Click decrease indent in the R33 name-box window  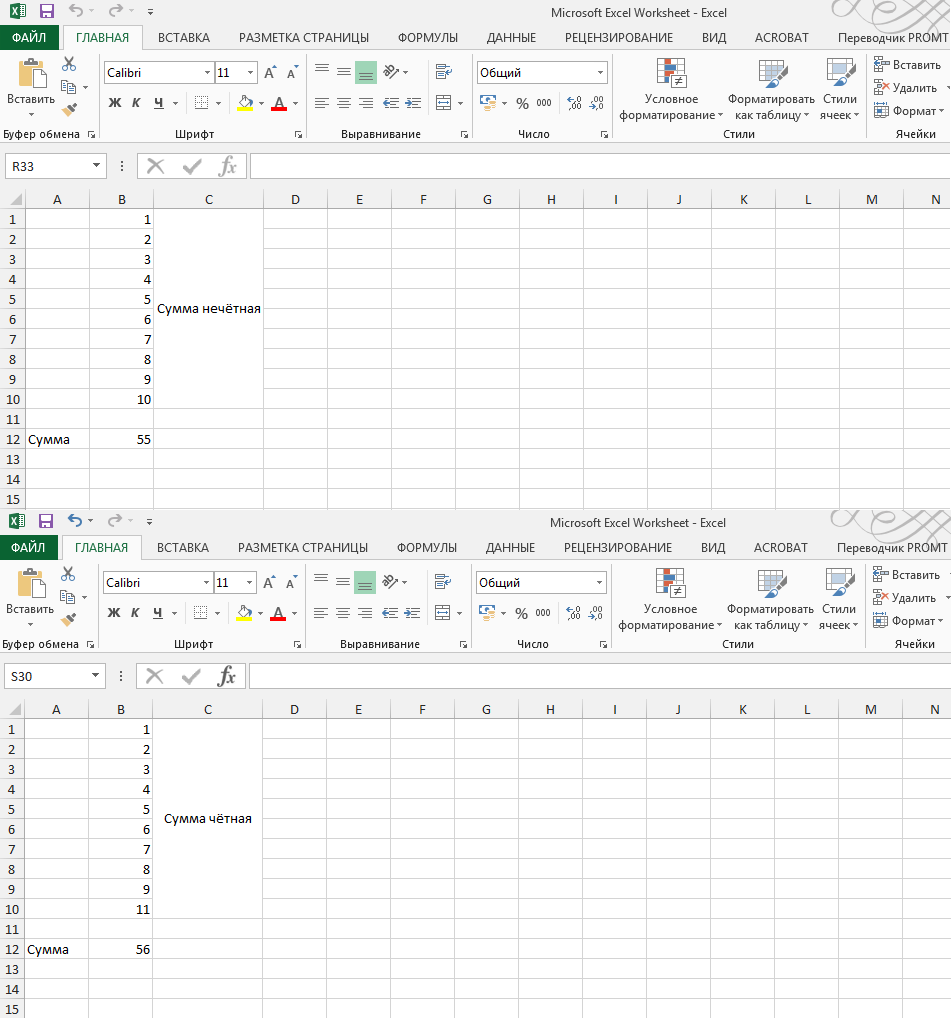[x=390, y=103]
